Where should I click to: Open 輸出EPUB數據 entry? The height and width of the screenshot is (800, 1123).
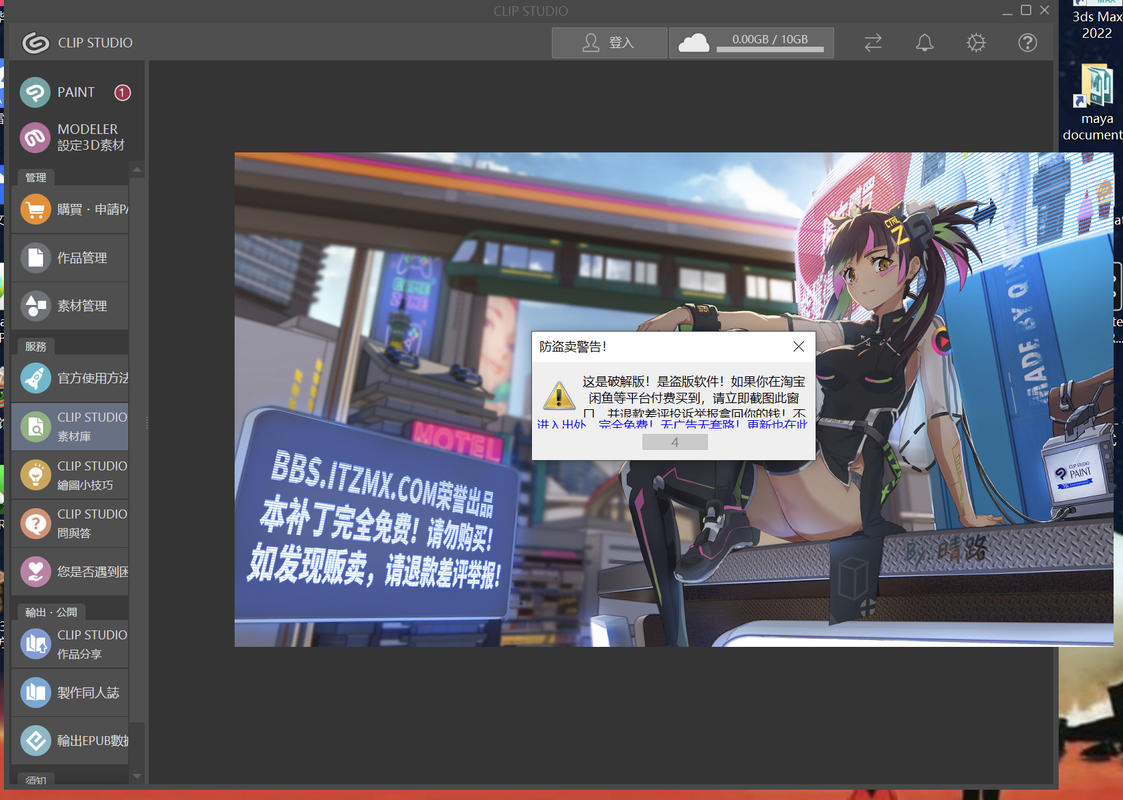[70, 741]
